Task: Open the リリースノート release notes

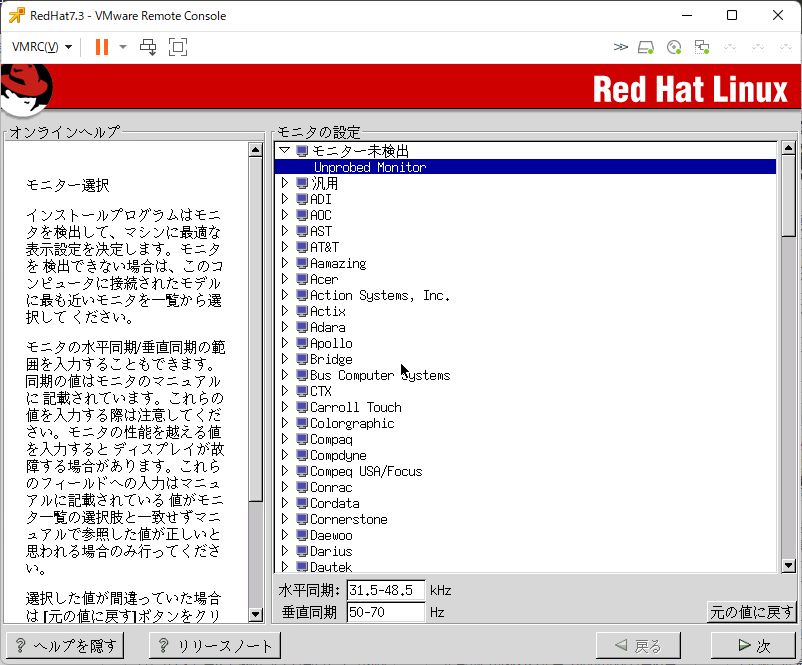Action: (215, 646)
